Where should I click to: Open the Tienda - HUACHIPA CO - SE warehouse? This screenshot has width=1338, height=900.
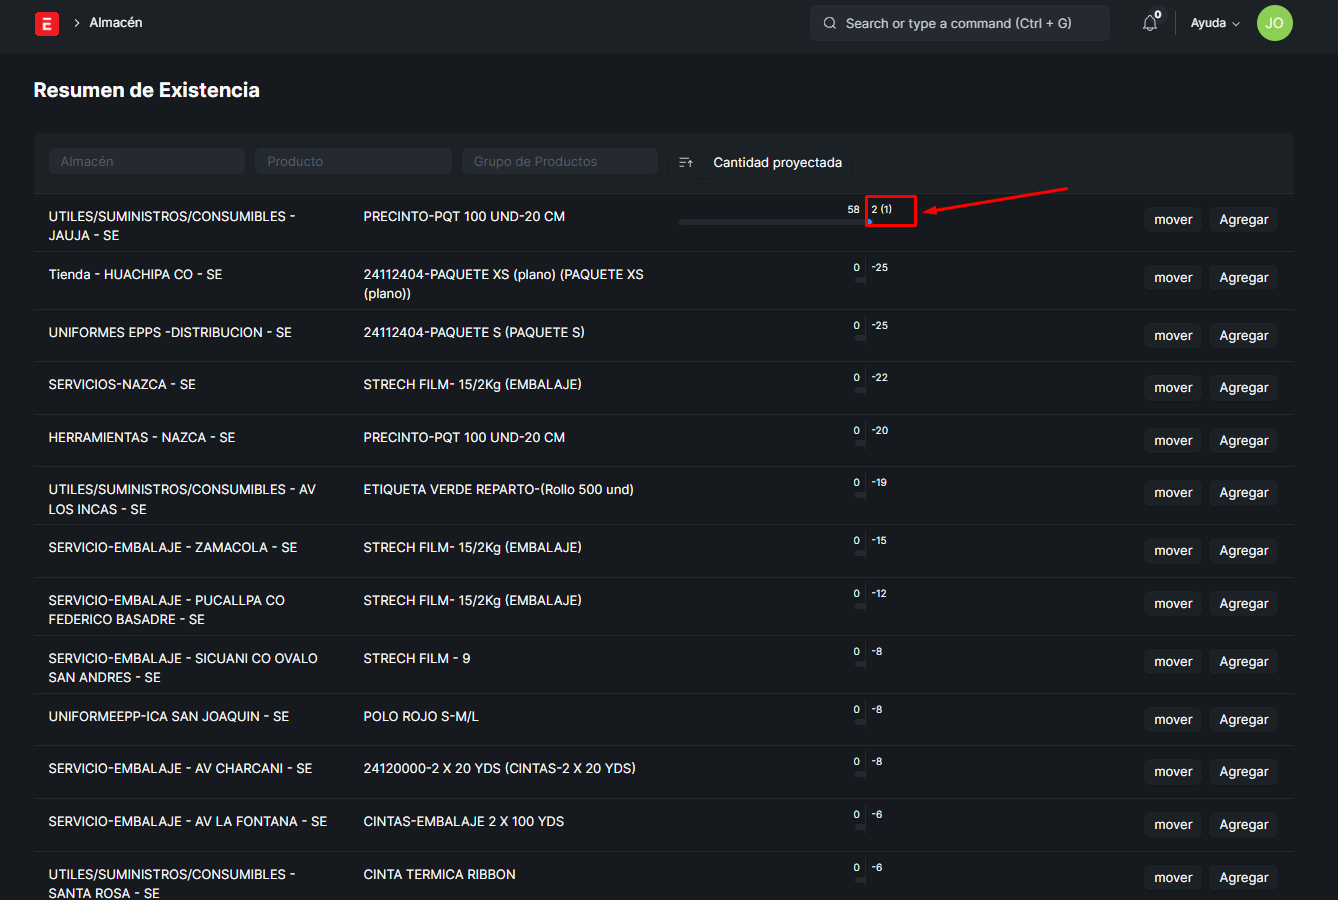pyautogui.click(x=135, y=274)
